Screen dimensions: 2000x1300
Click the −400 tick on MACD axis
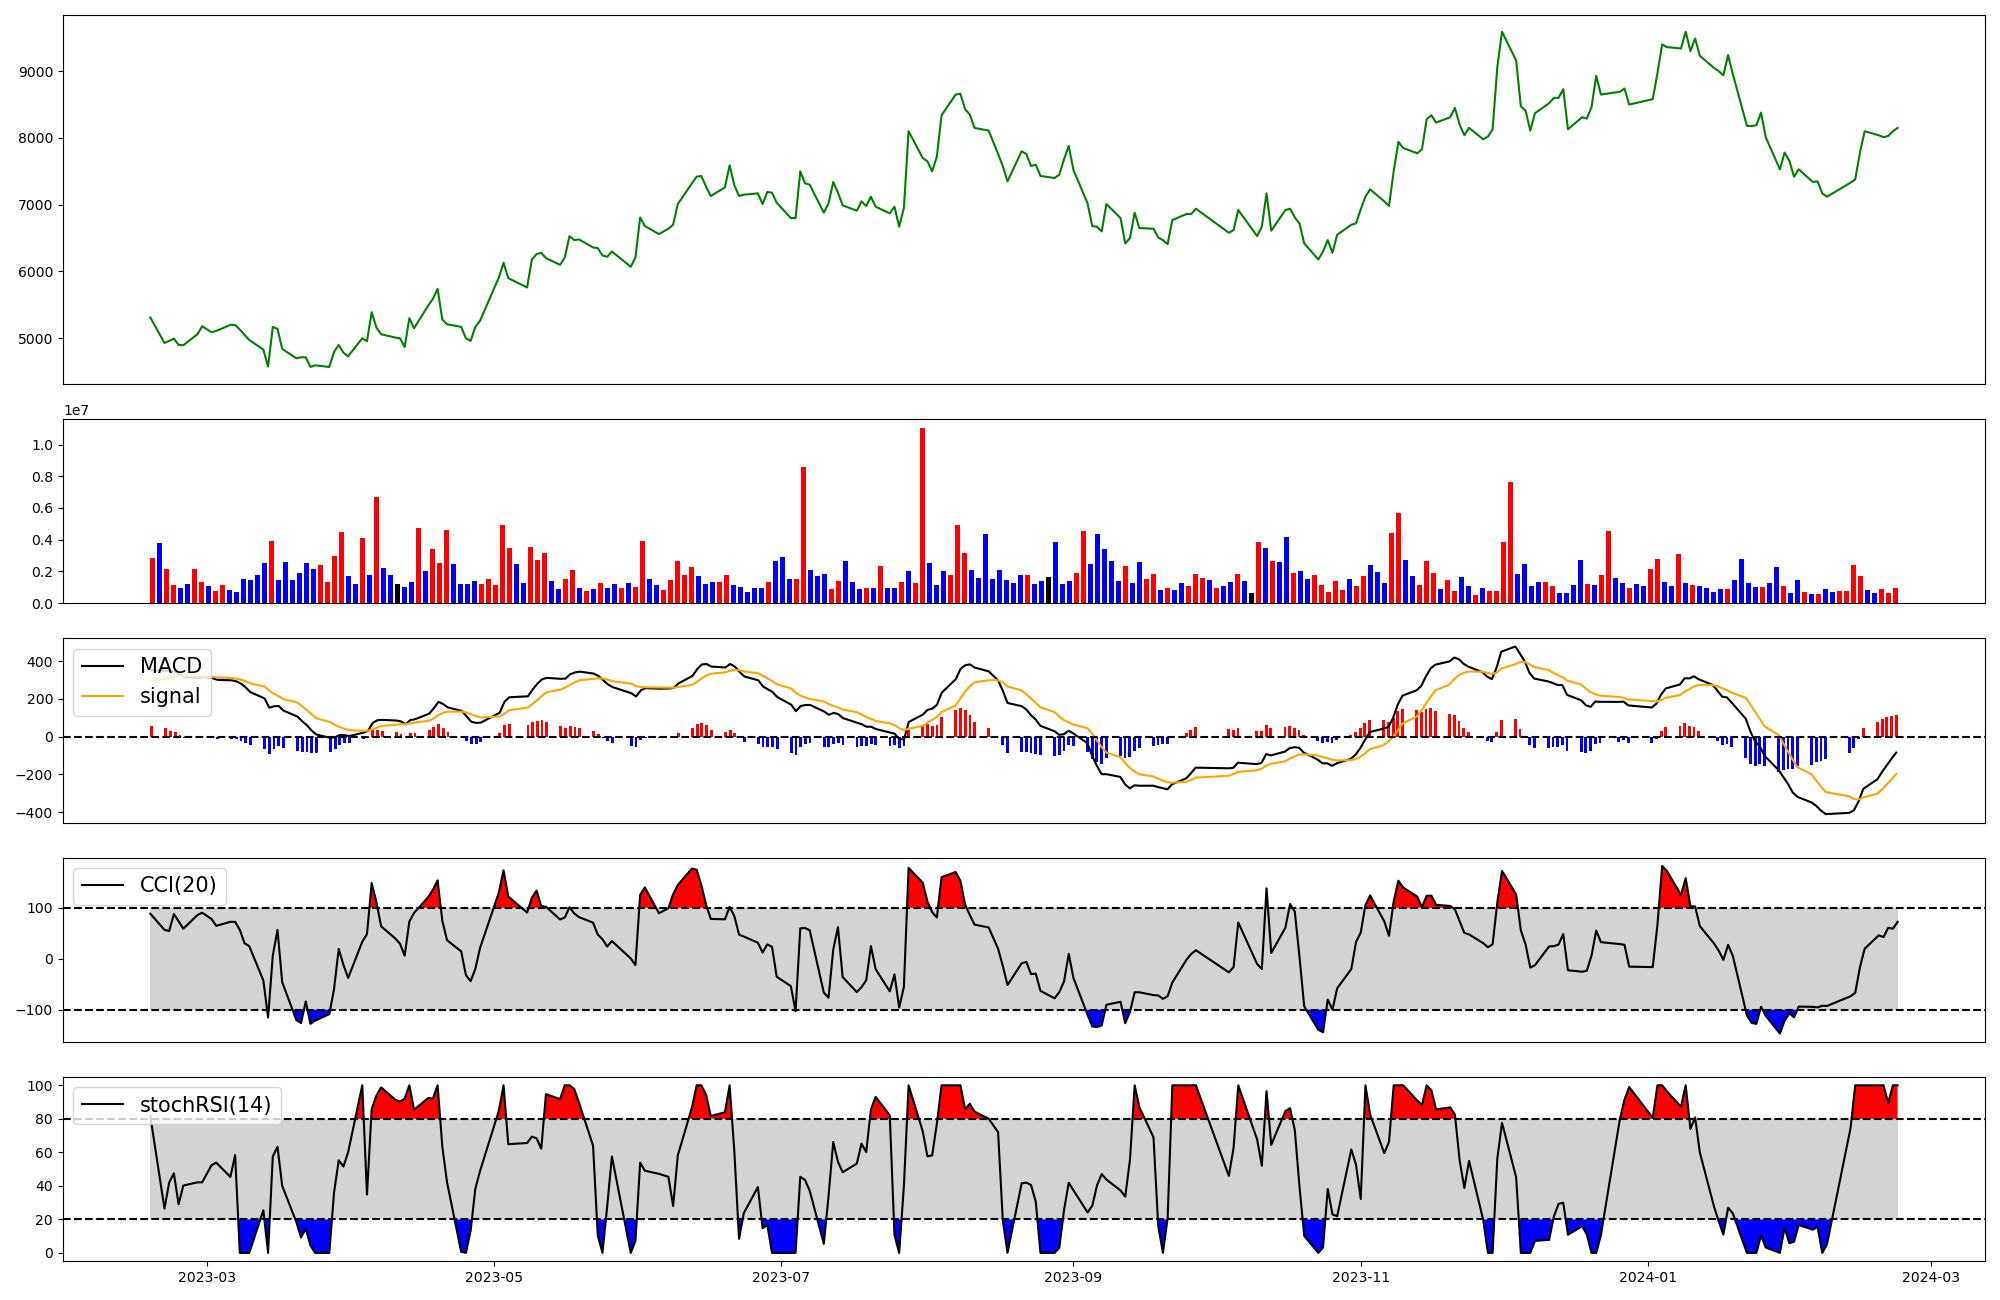point(34,813)
